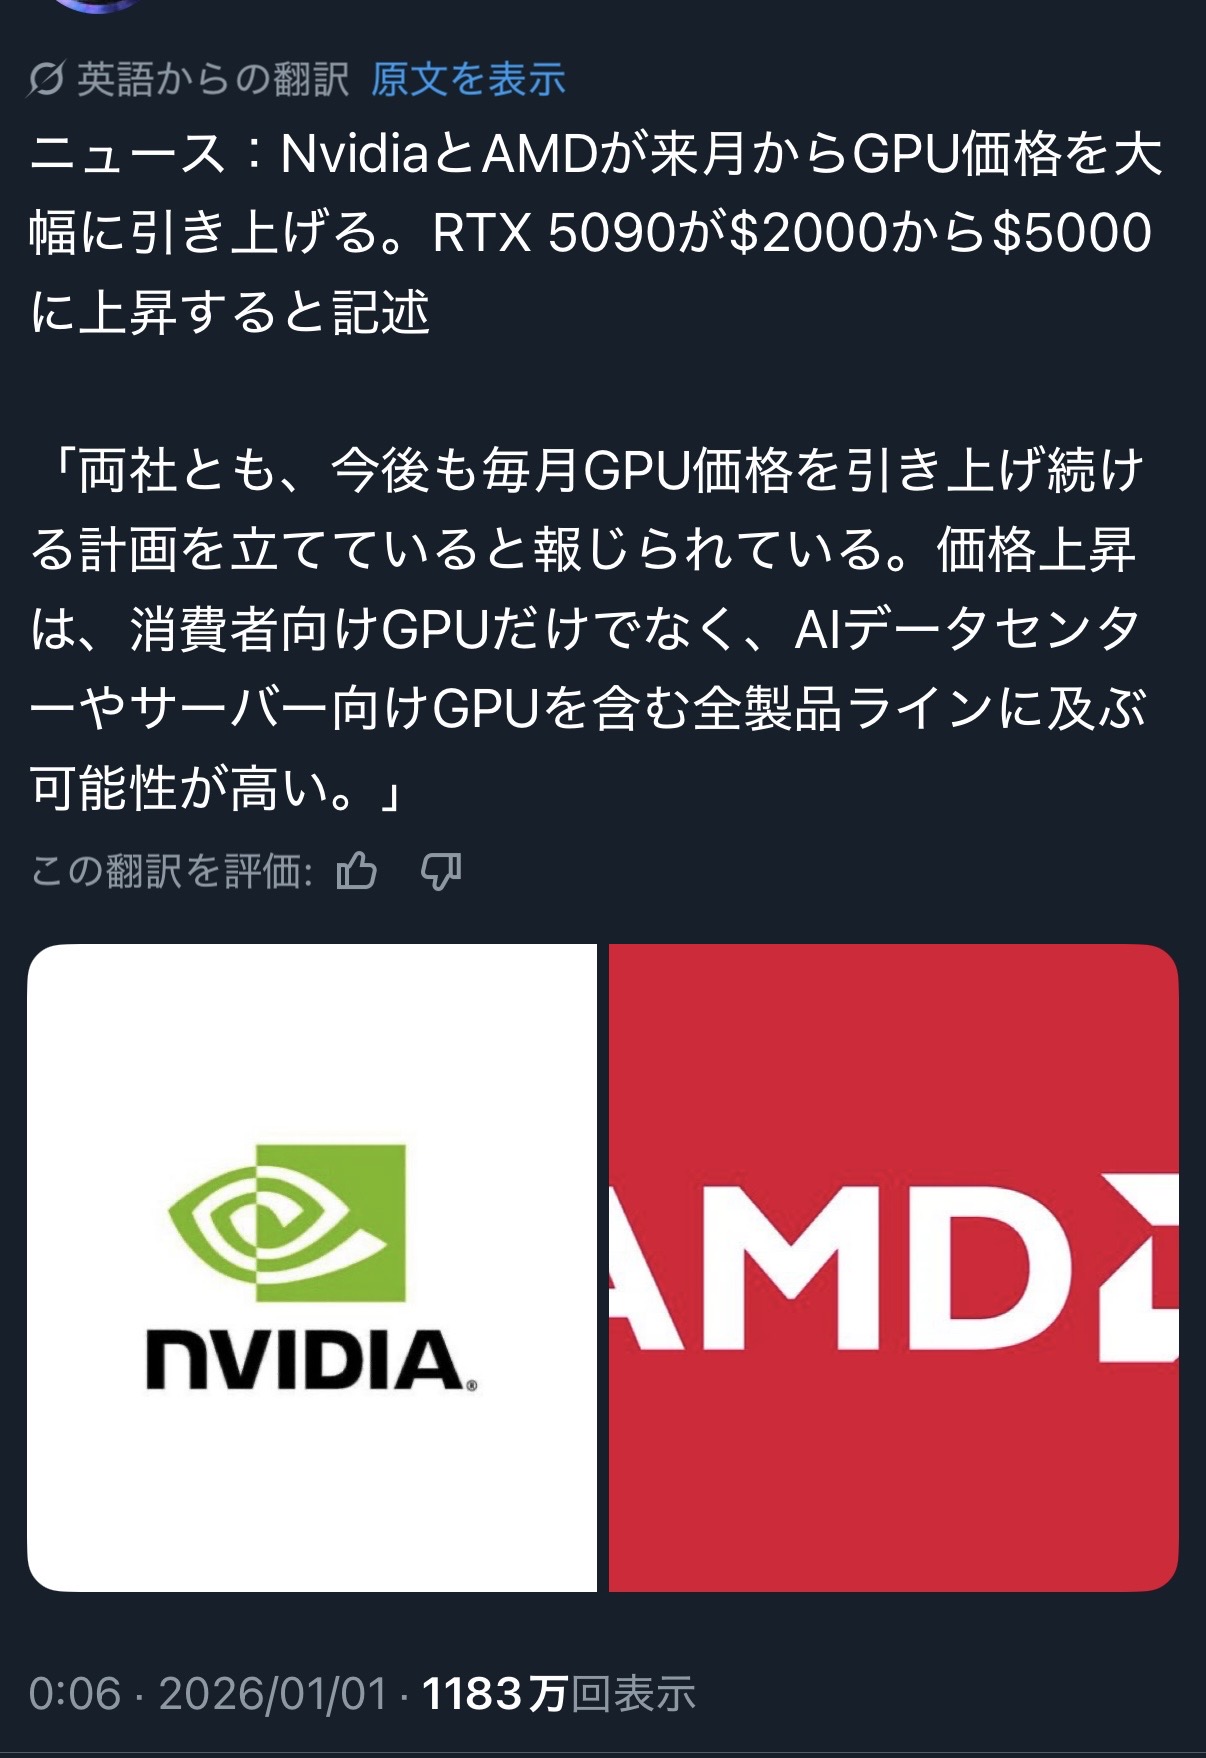Select the quoted 両社とも paragraph
Image resolution: width=1206 pixels, height=1758 pixels.
tap(590, 630)
